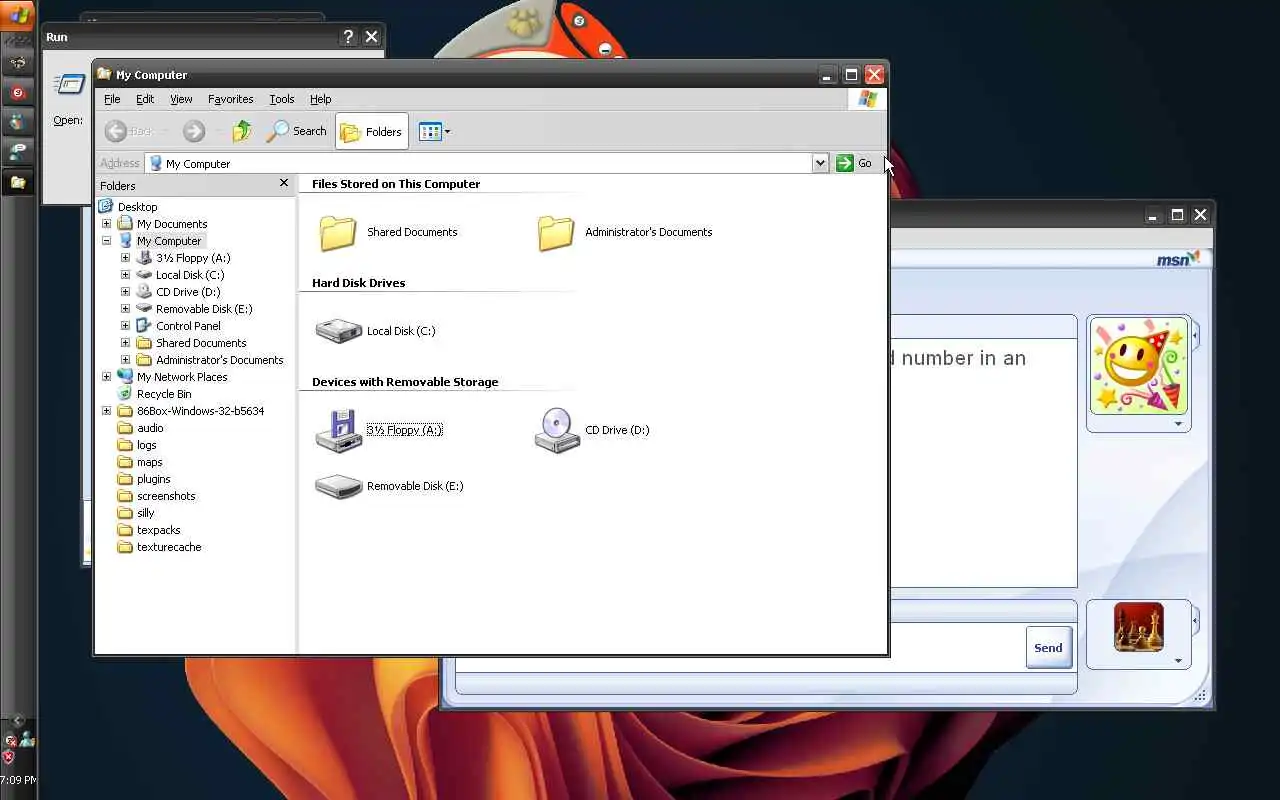Click the Windows flag logo in menu bar
Screen dimensions: 1280x800
pos(867,99)
